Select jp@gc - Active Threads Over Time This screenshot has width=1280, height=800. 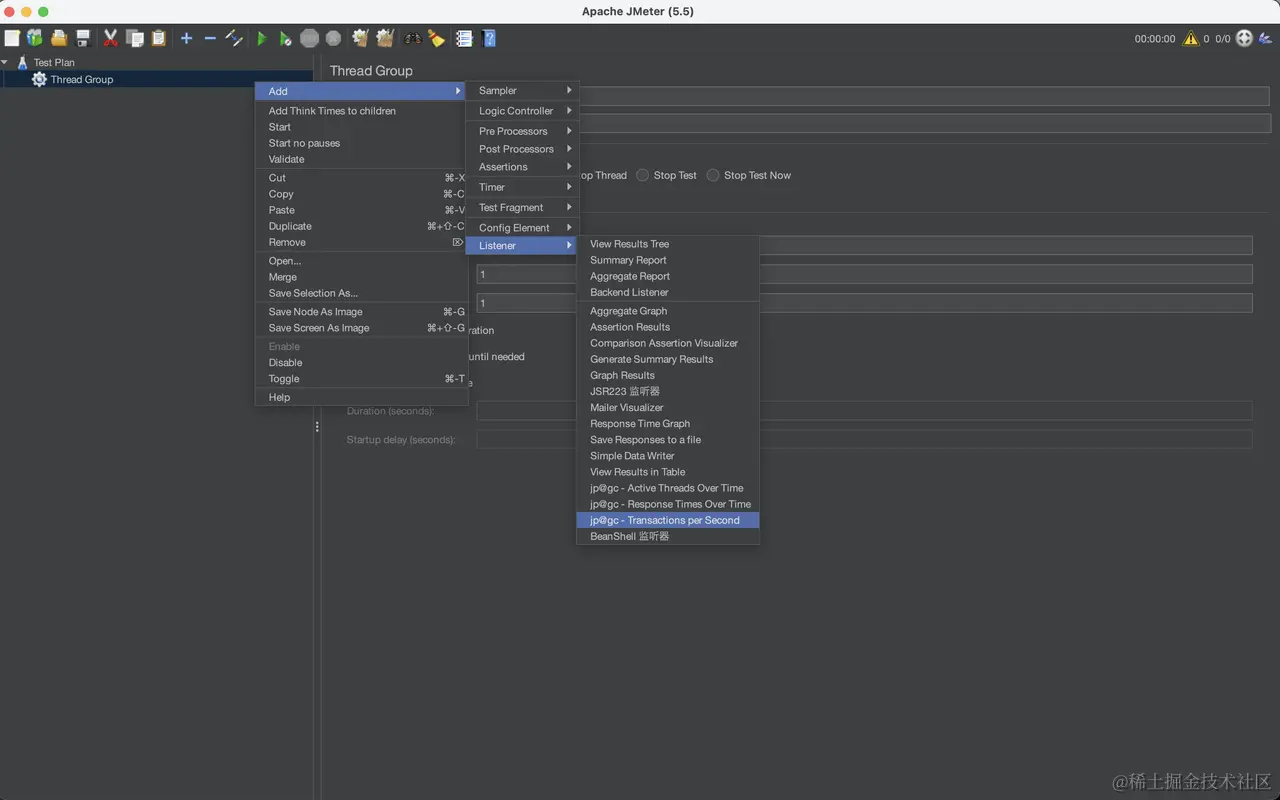tap(668, 488)
